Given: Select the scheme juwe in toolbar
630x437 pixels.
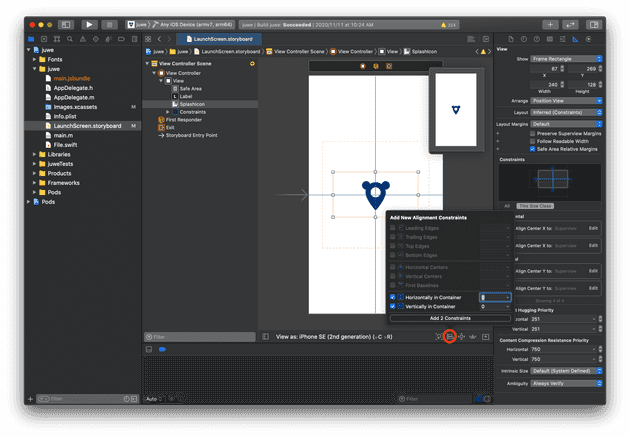Looking at the screenshot, I should tap(137, 25).
